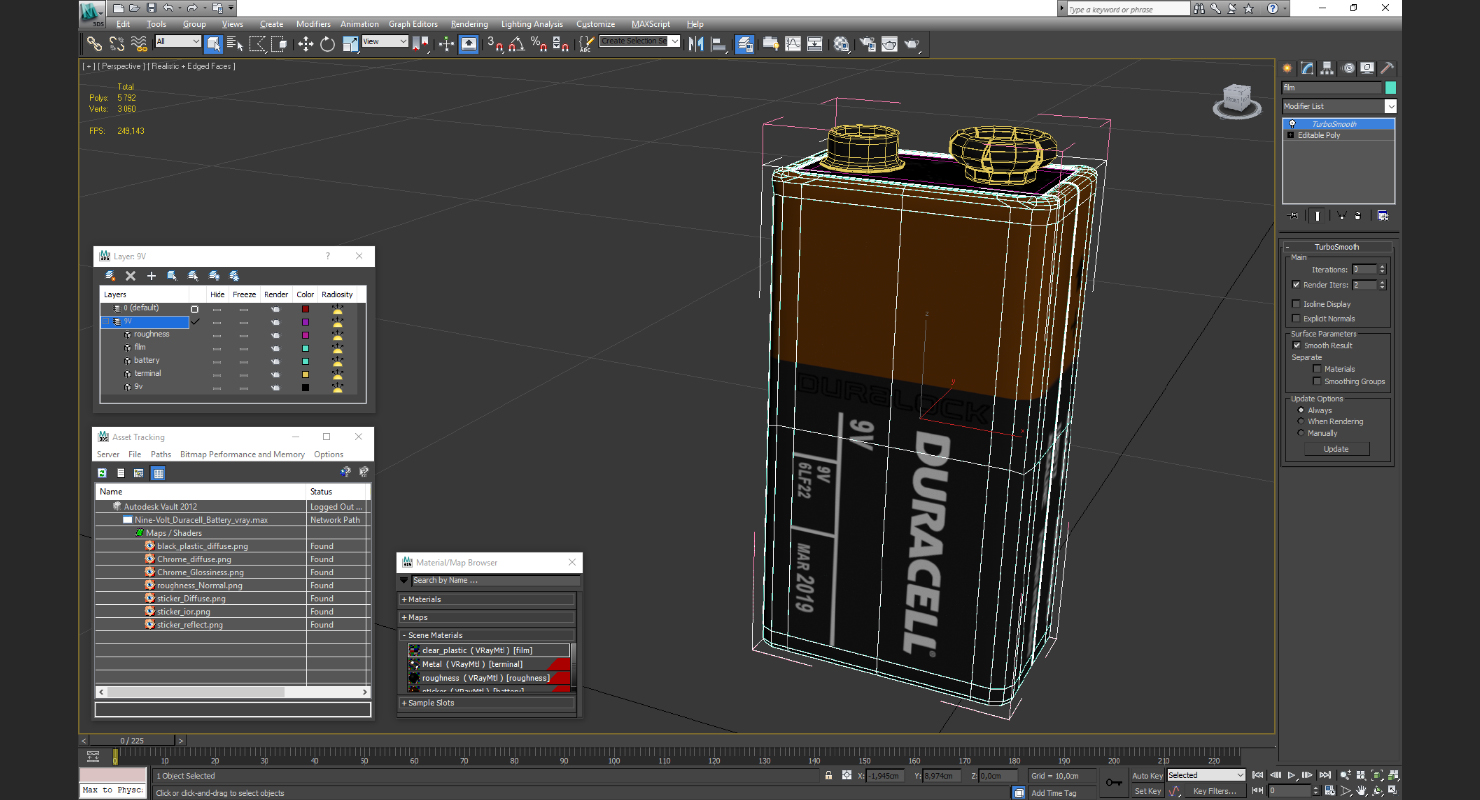The height and width of the screenshot is (800, 1480).
Task: Click add new layer plus icon
Action: coord(152,276)
